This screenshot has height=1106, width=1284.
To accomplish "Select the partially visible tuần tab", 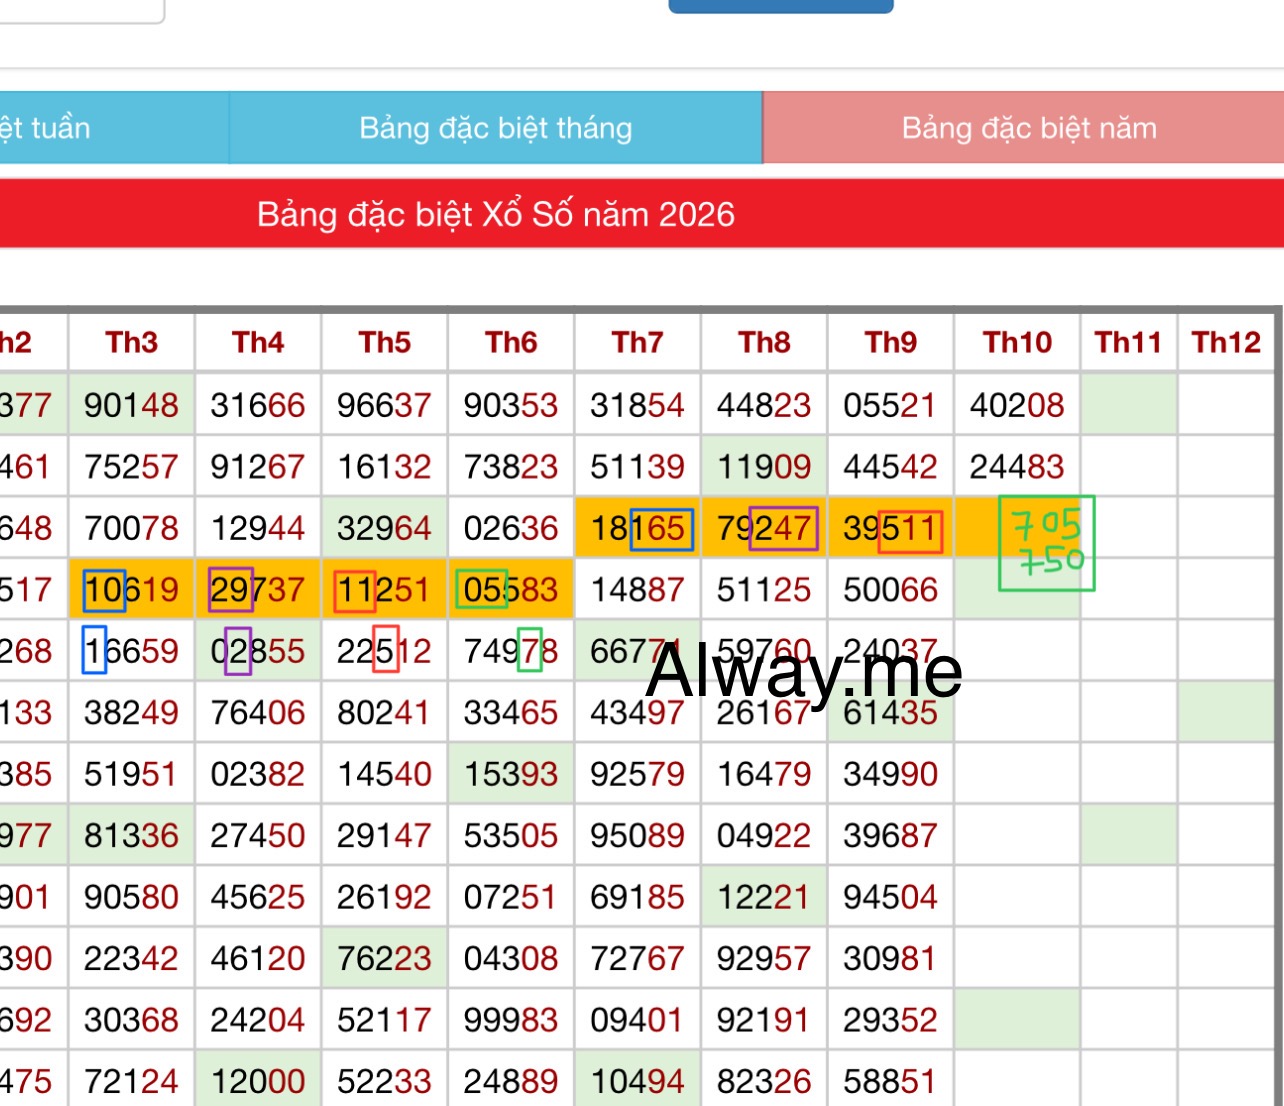I will point(114,128).
